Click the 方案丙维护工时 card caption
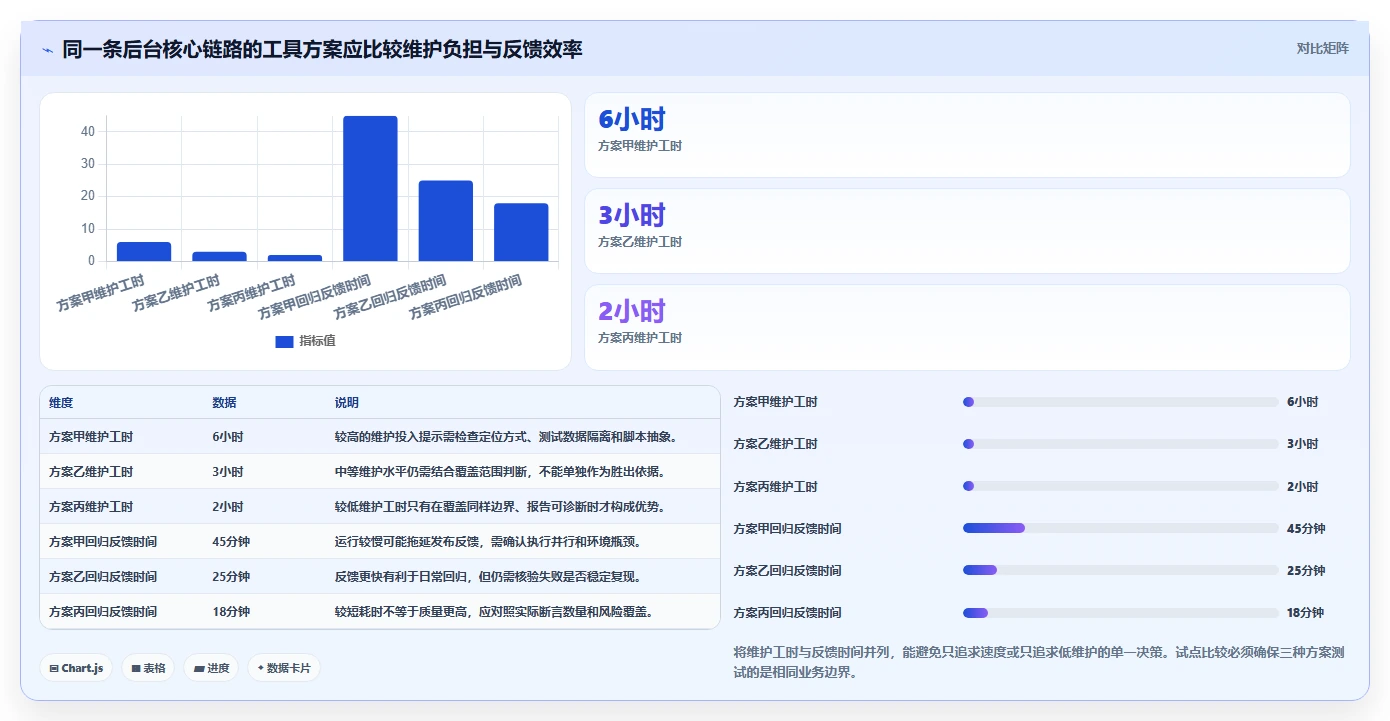Viewport: 1390px width, 721px height. pyautogui.click(x=640, y=338)
